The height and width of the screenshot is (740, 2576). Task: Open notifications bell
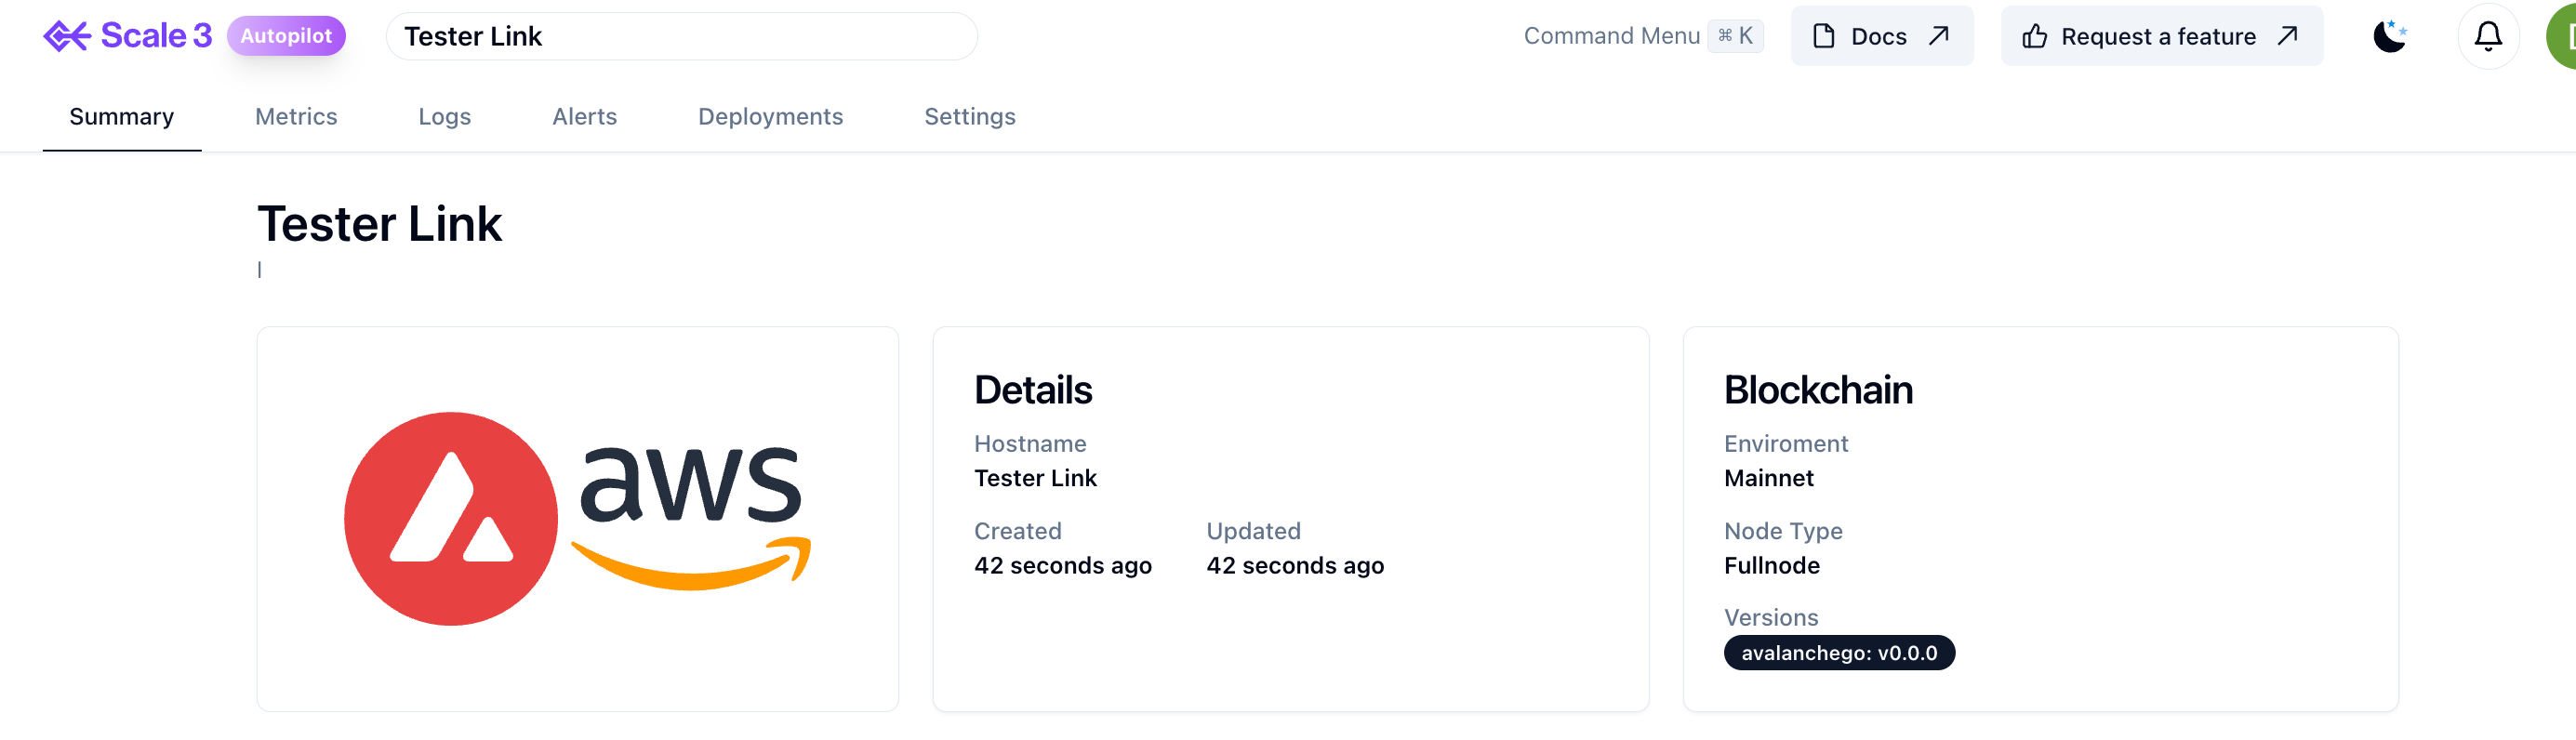point(2487,36)
